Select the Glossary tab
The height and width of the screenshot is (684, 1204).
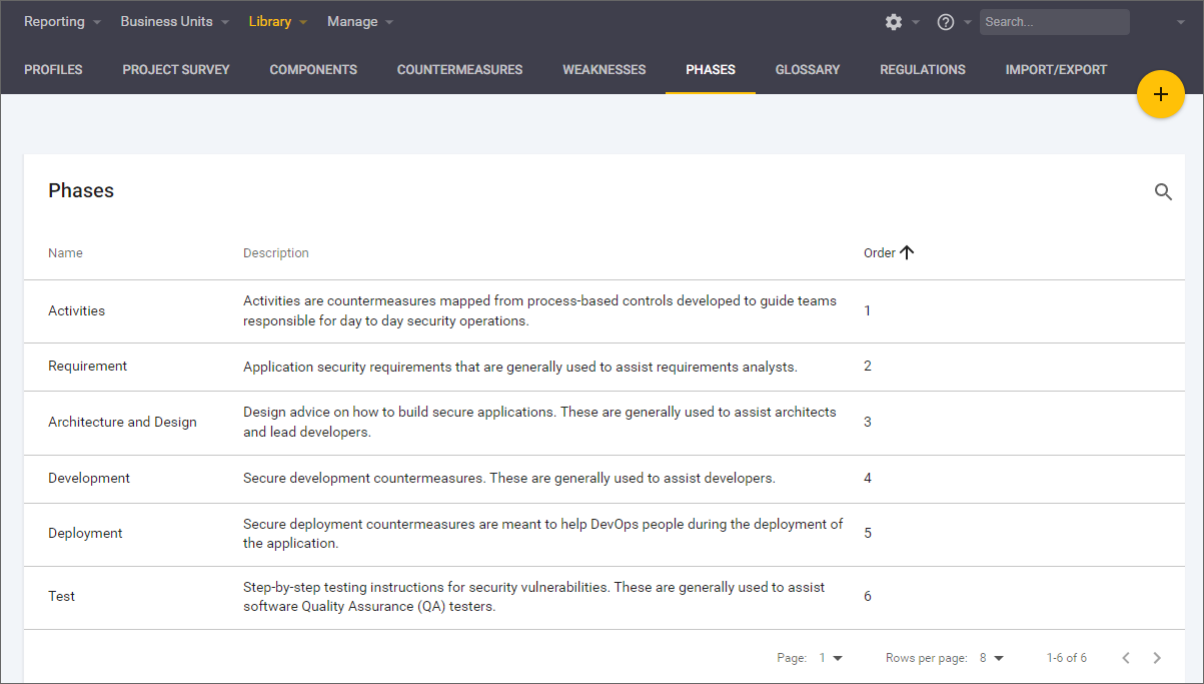pos(807,70)
